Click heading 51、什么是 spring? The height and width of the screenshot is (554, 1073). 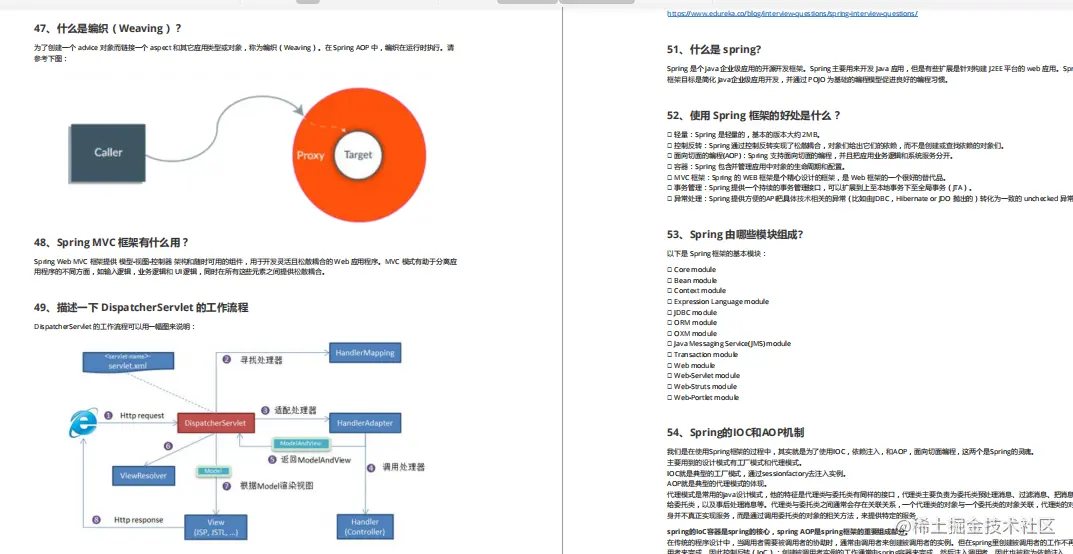pos(714,49)
